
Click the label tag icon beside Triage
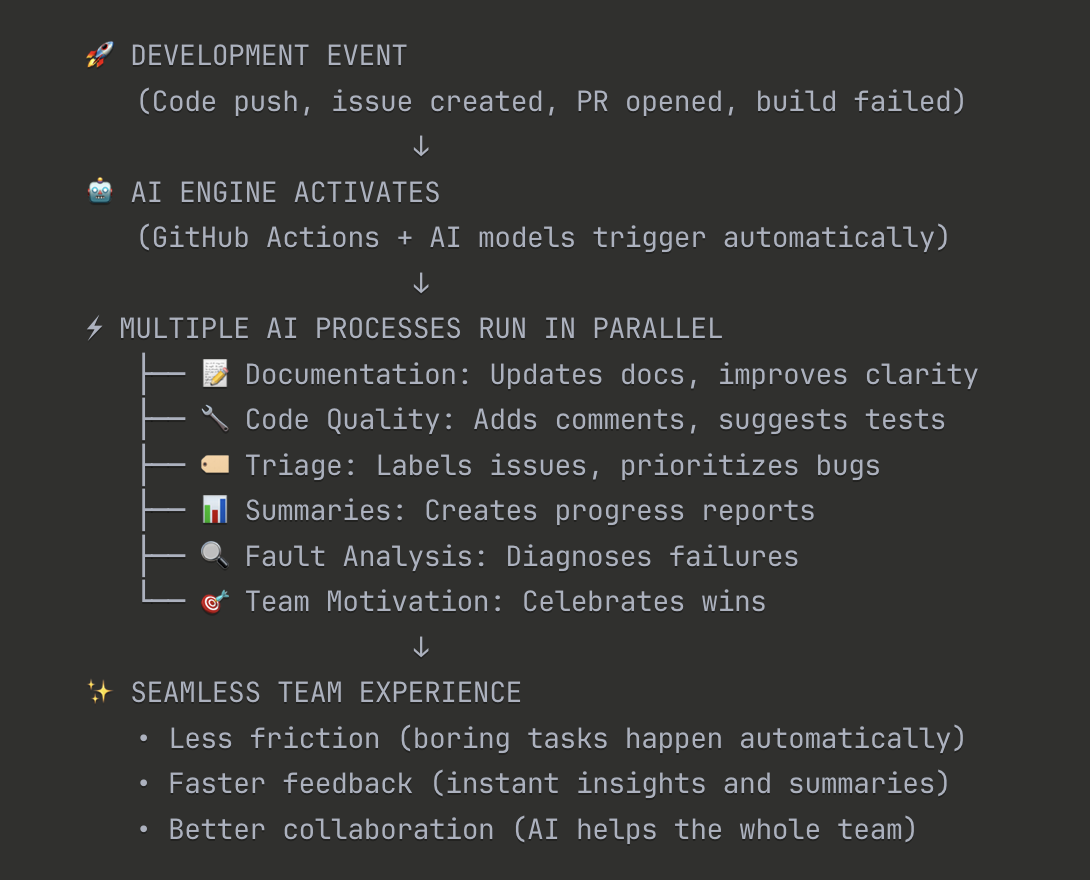click(215, 465)
